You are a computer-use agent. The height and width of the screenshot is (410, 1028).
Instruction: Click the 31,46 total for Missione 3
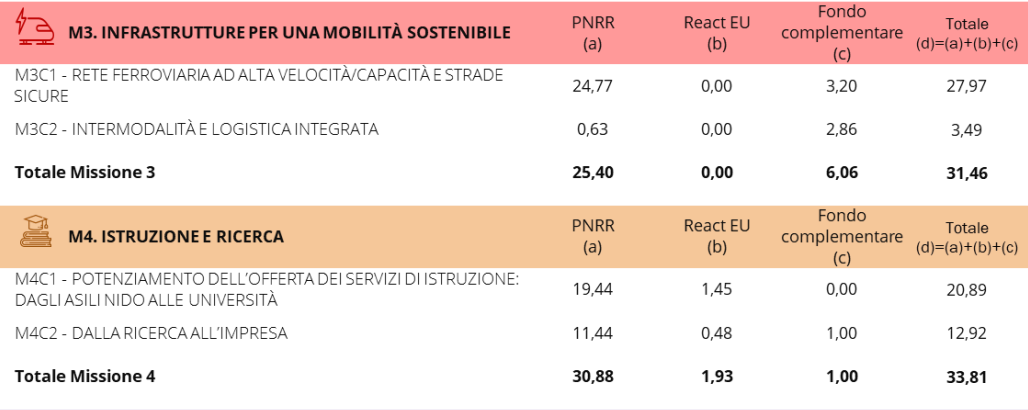[x=966, y=173]
